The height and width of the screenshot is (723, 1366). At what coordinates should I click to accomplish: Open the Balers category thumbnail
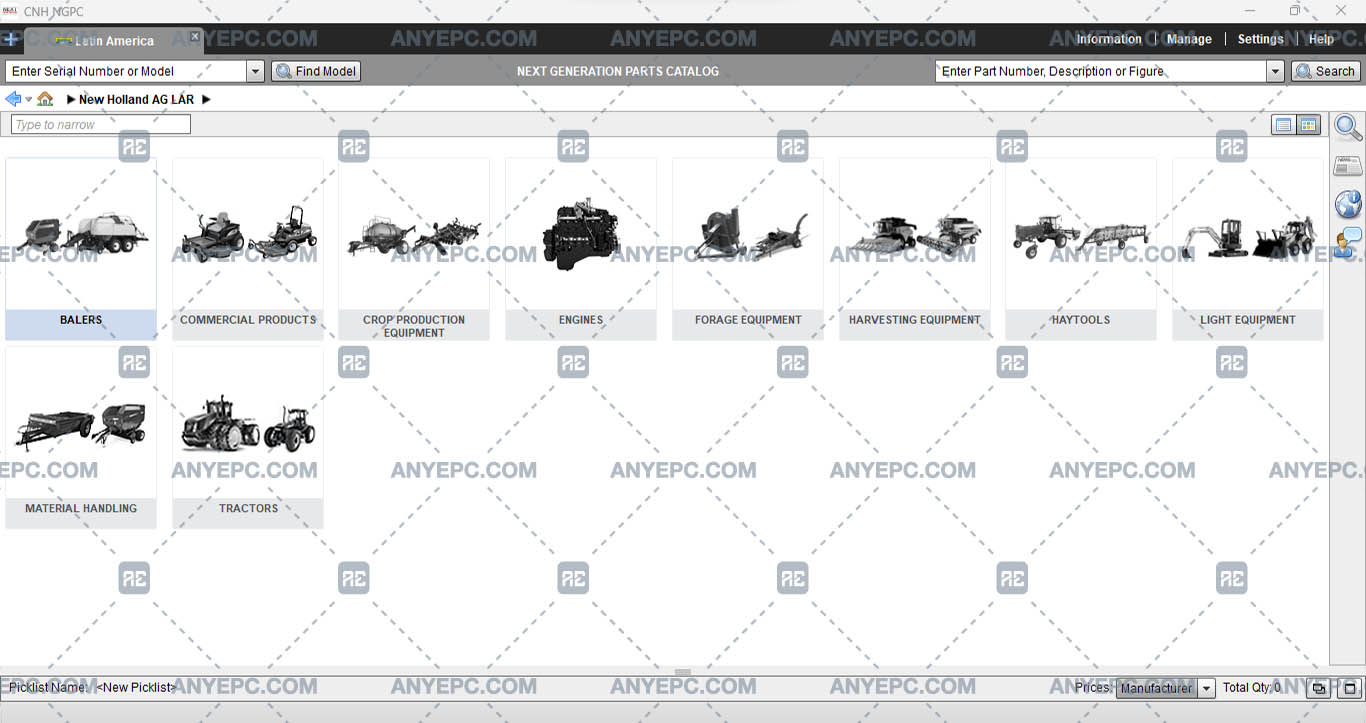pyautogui.click(x=81, y=234)
